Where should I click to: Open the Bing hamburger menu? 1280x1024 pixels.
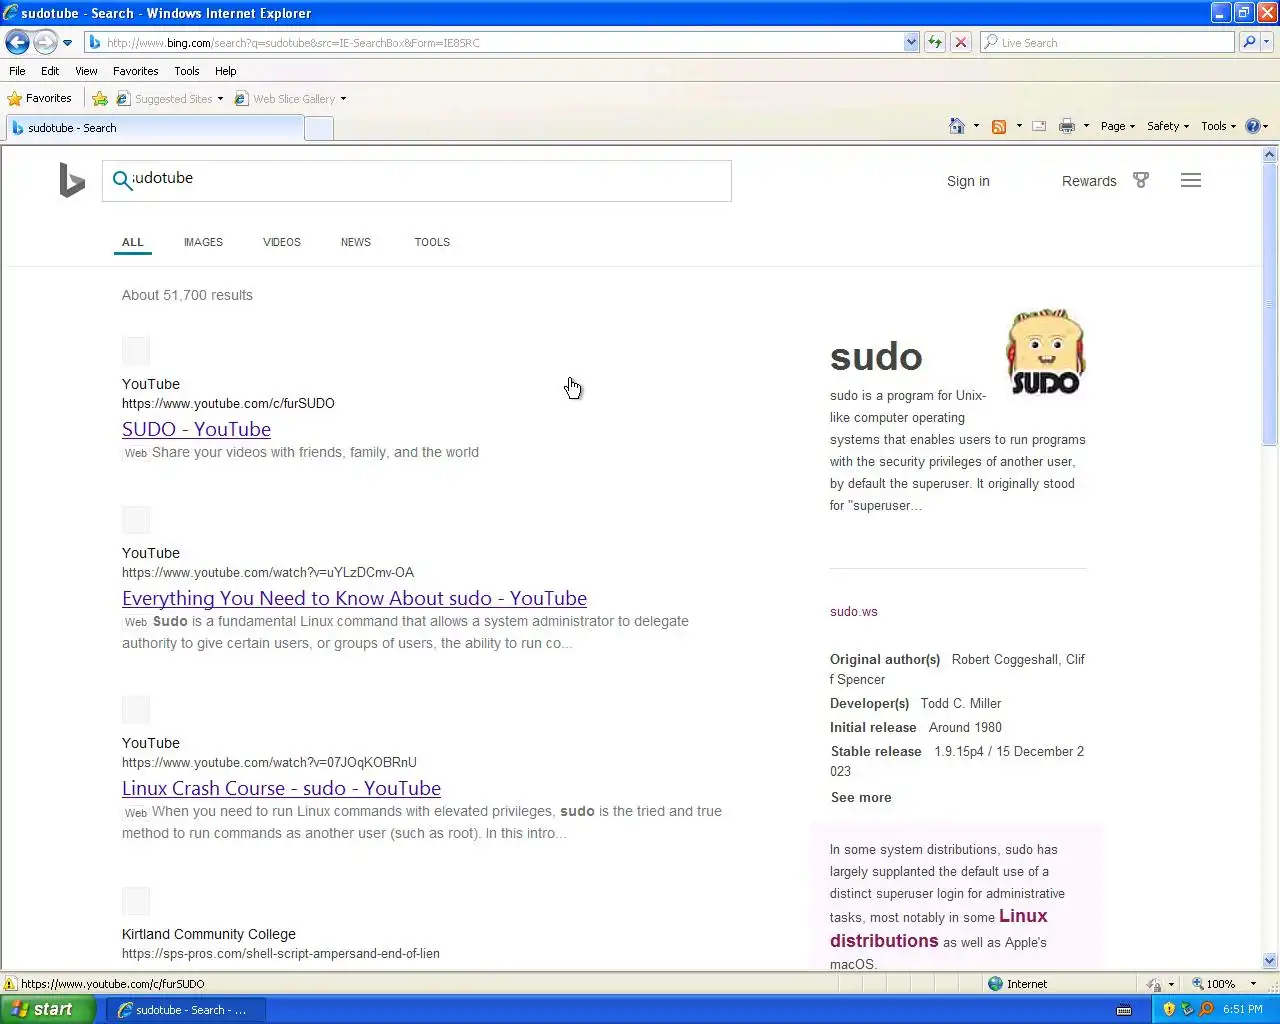pyautogui.click(x=1191, y=180)
